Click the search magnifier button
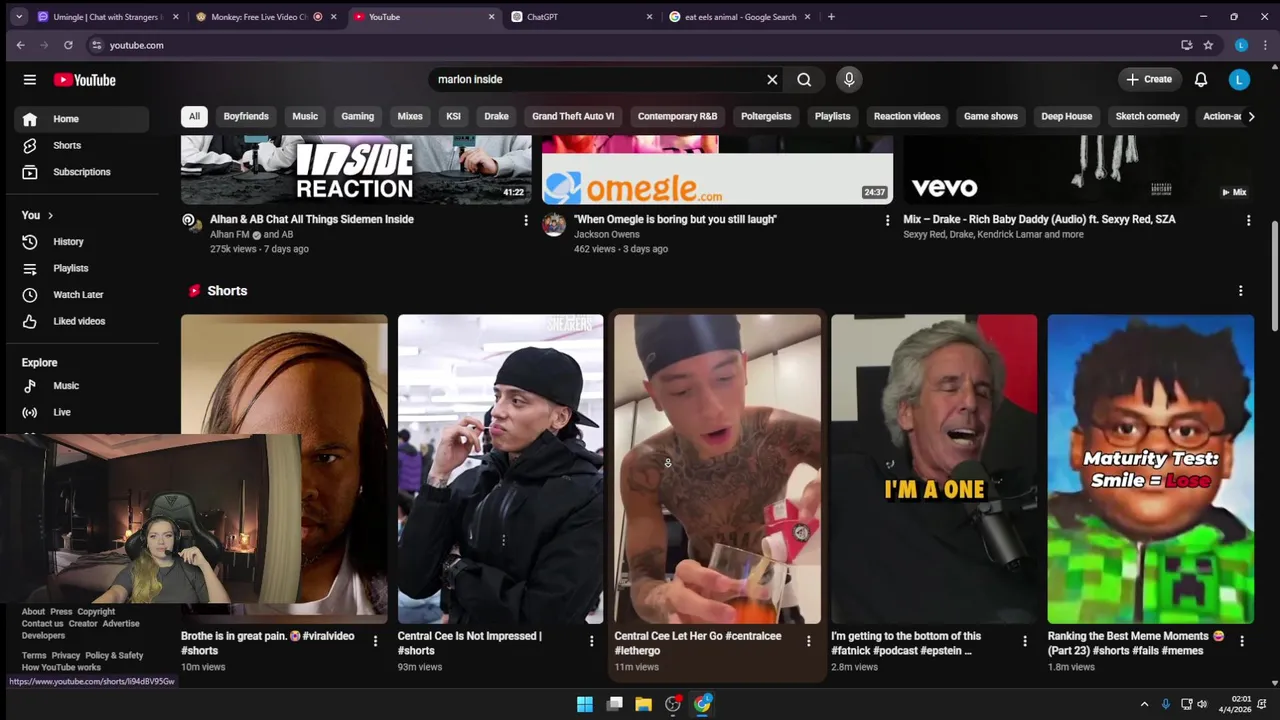This screenshot has width=1280, height=720. click(x=804, y=80)
